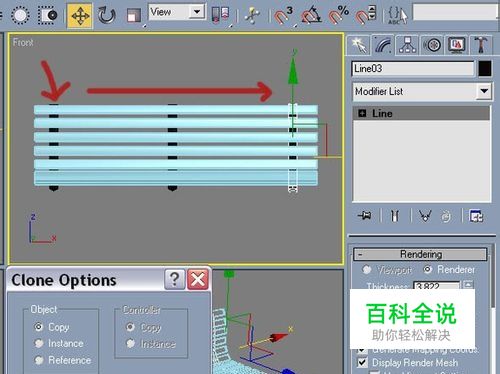The width and height of the screenshot is (500, 374).
Task: Select the Renderer radio option
Action: click(428, 269)
